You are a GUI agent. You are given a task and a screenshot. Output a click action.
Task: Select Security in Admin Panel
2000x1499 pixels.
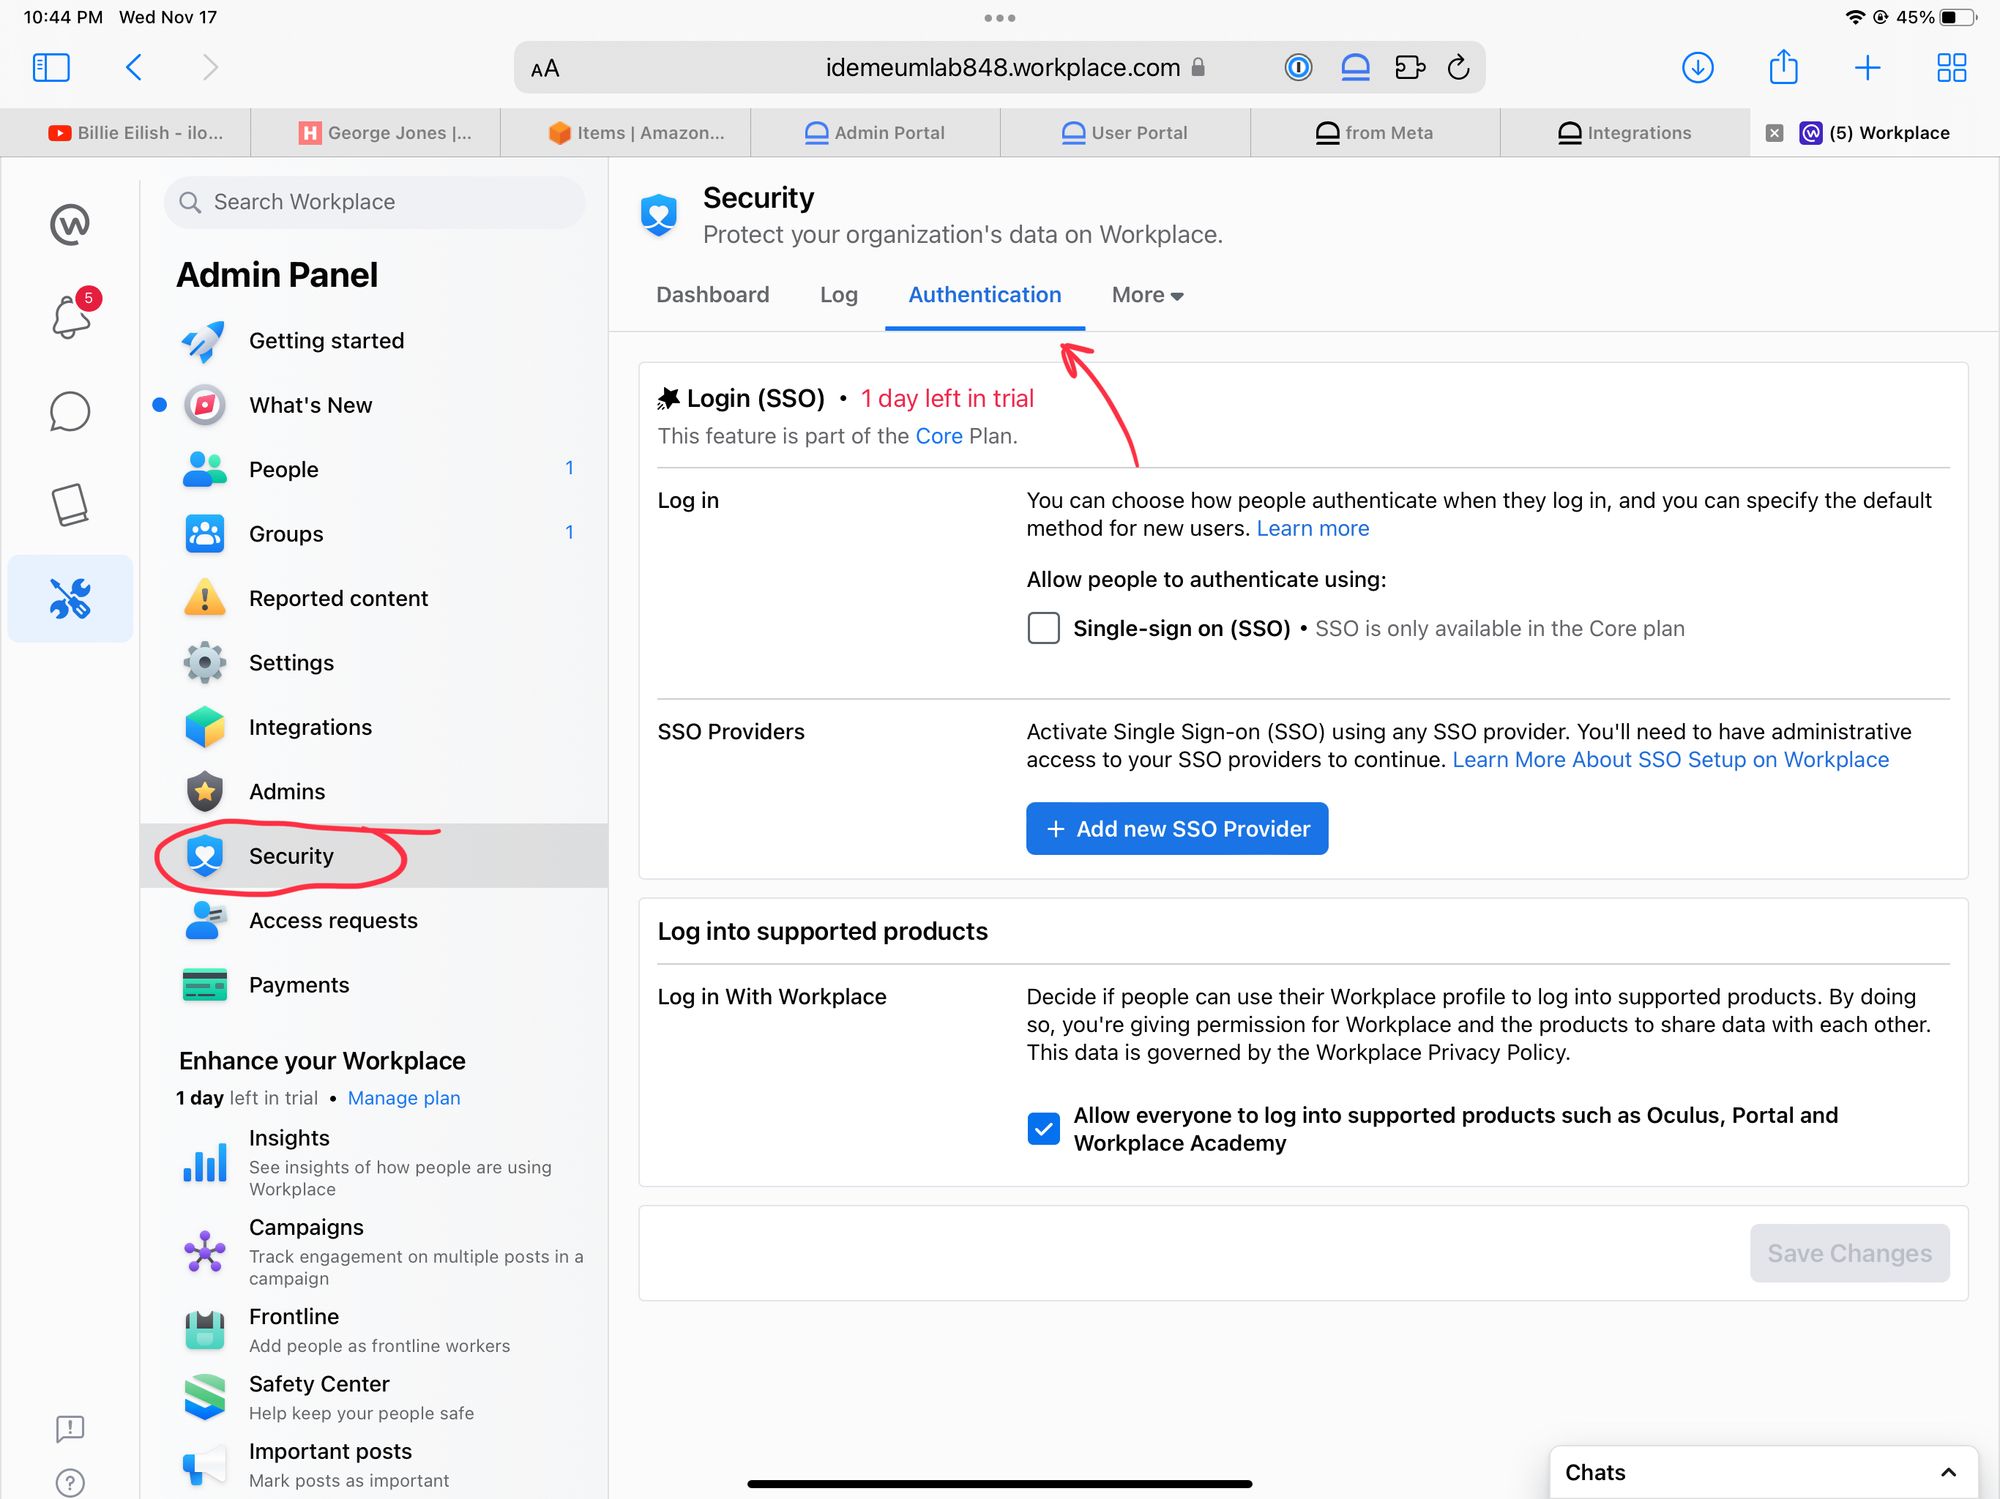pos(374,856)
